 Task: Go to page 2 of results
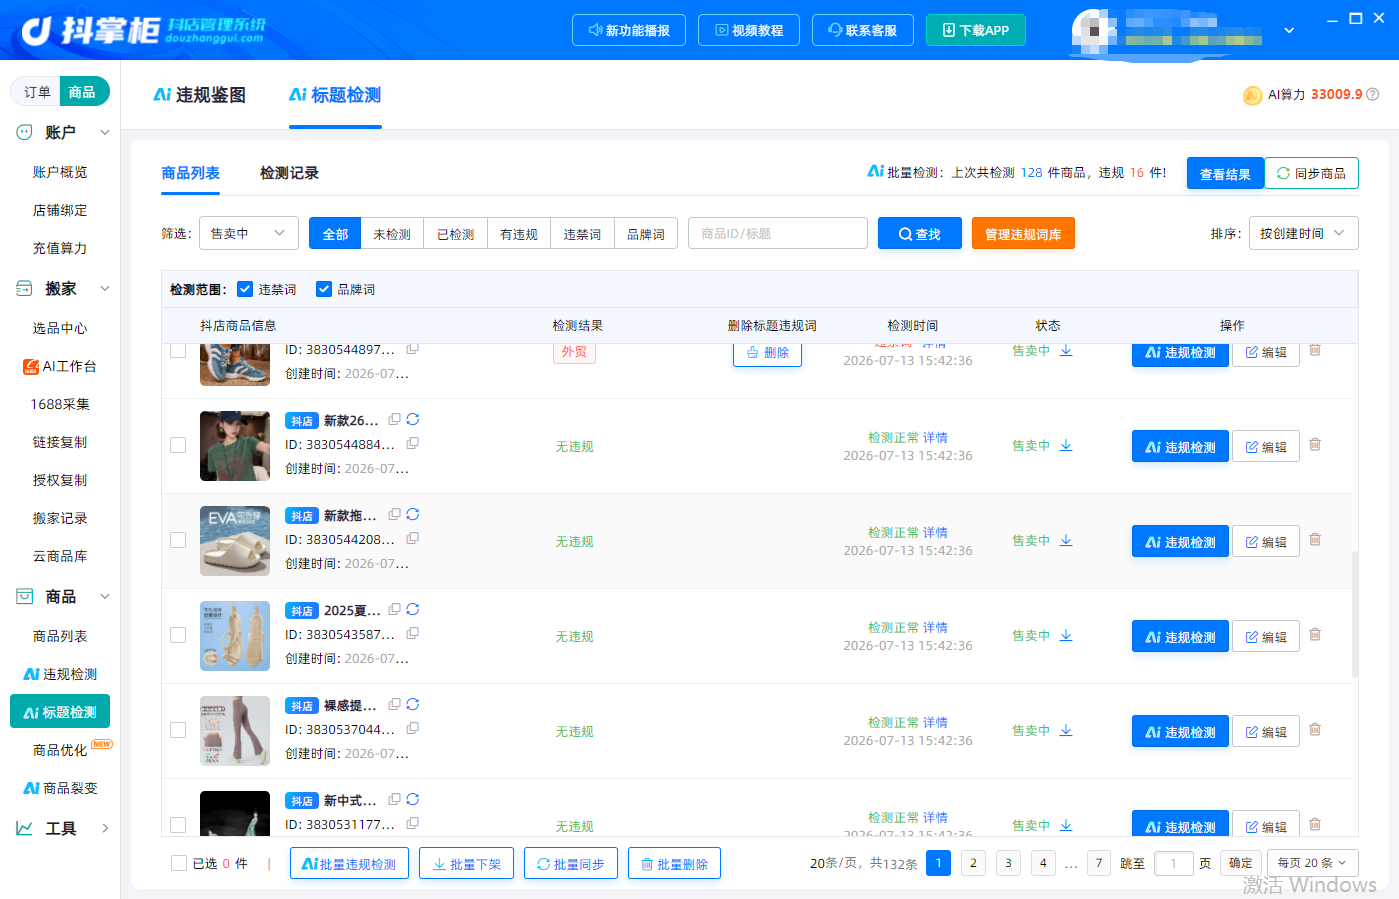[x=973, y=863]
